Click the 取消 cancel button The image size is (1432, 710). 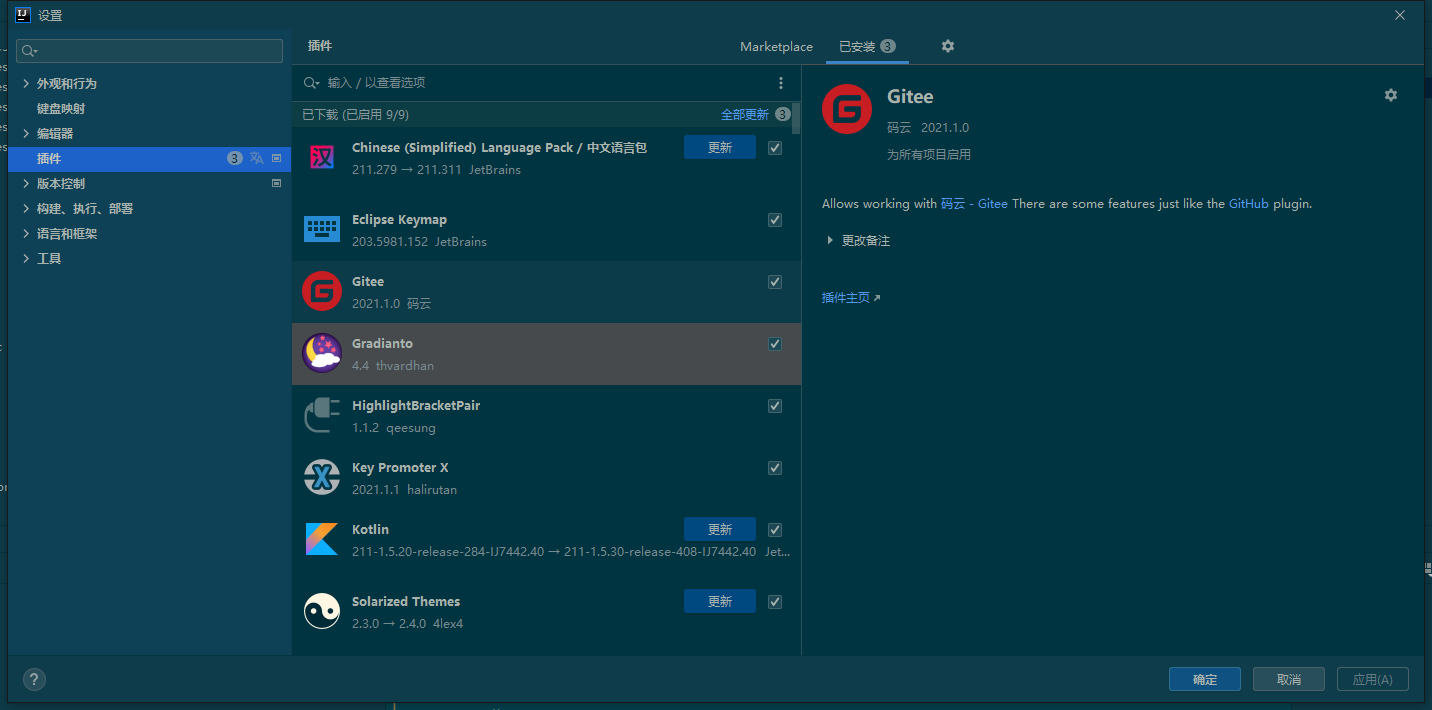(x=1289, y=679)
